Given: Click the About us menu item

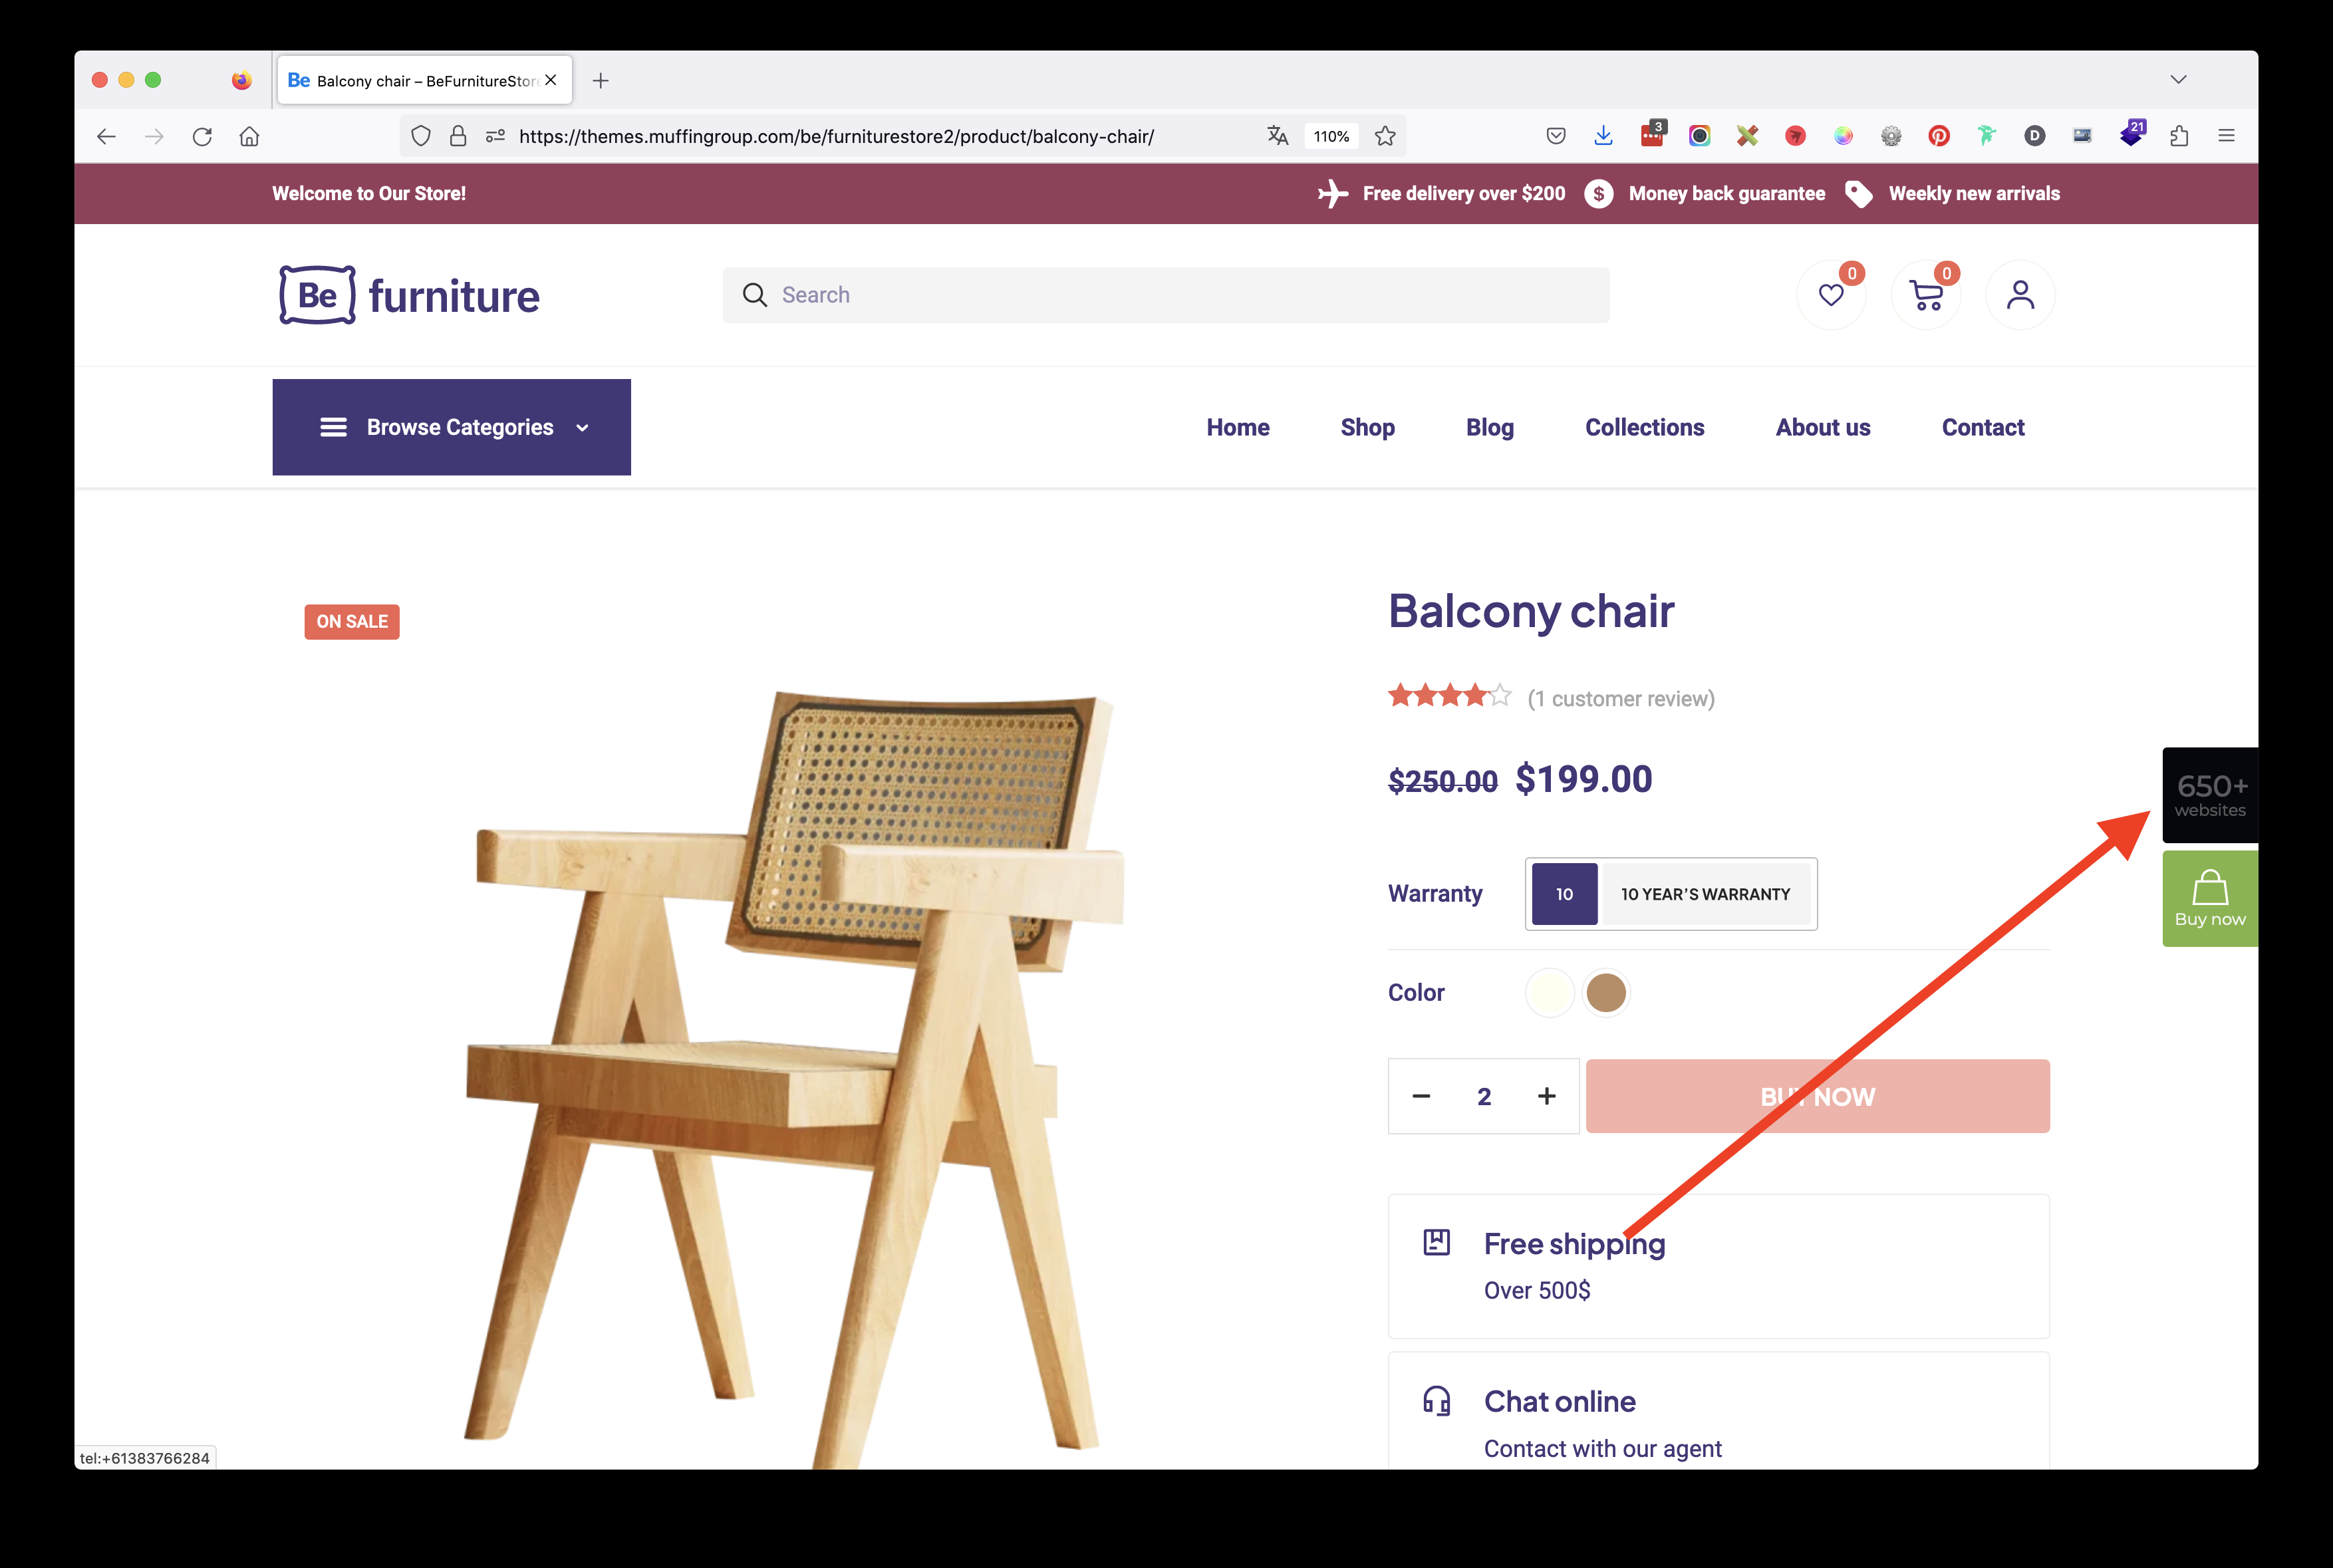Looking at the screenshot, I should pyautogui.click(x=1822, y=427).
